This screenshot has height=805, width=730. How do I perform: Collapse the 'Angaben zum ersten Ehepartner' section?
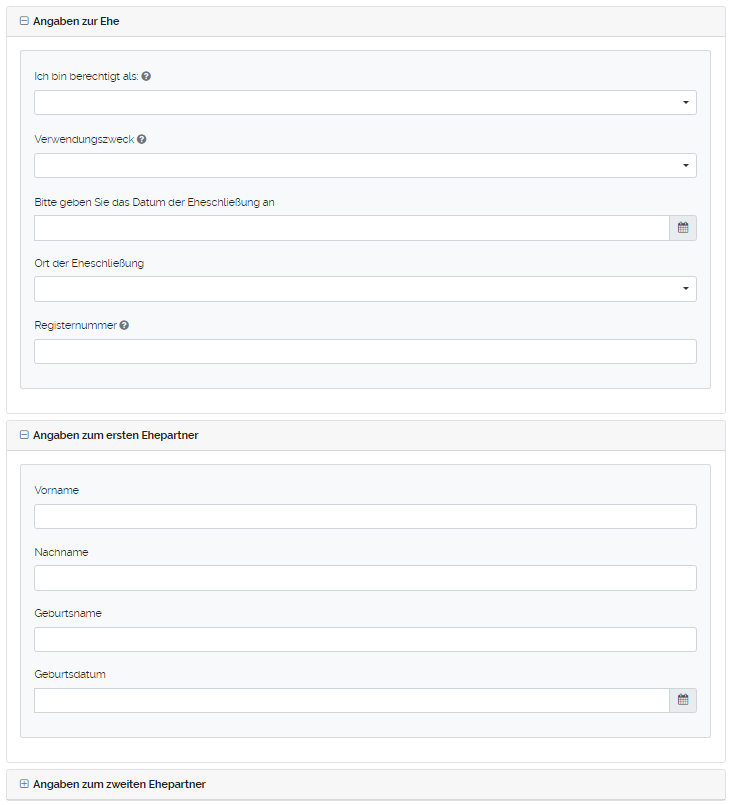point(24,435)
